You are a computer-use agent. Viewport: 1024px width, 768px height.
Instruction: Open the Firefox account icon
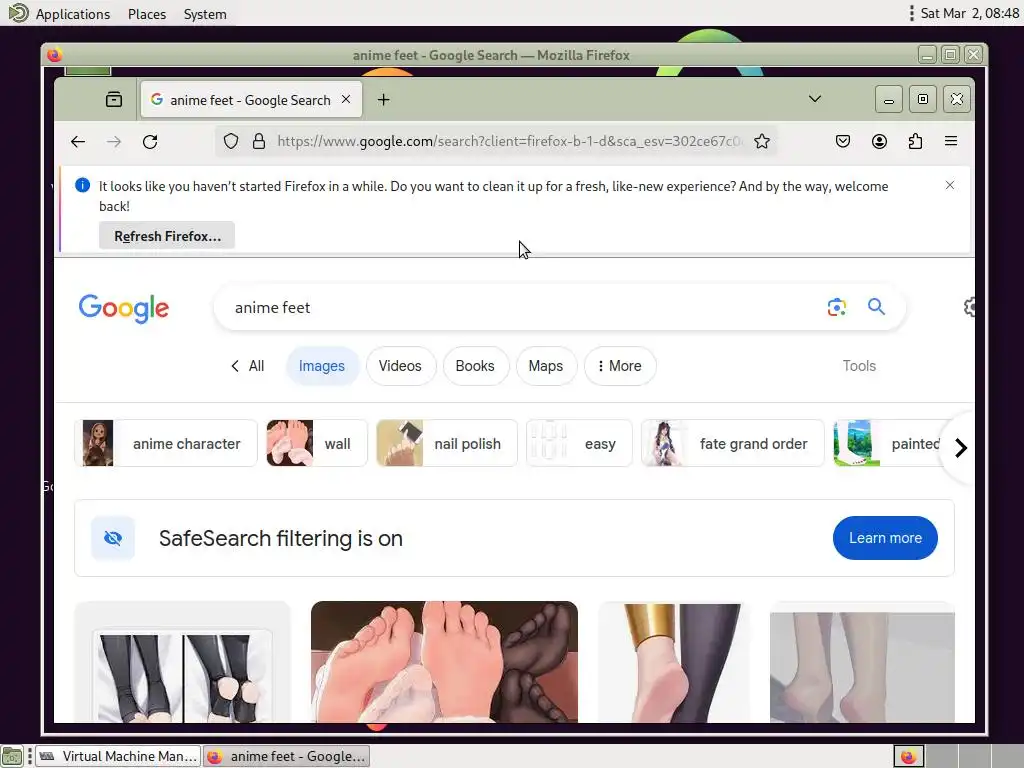[879, 141]
